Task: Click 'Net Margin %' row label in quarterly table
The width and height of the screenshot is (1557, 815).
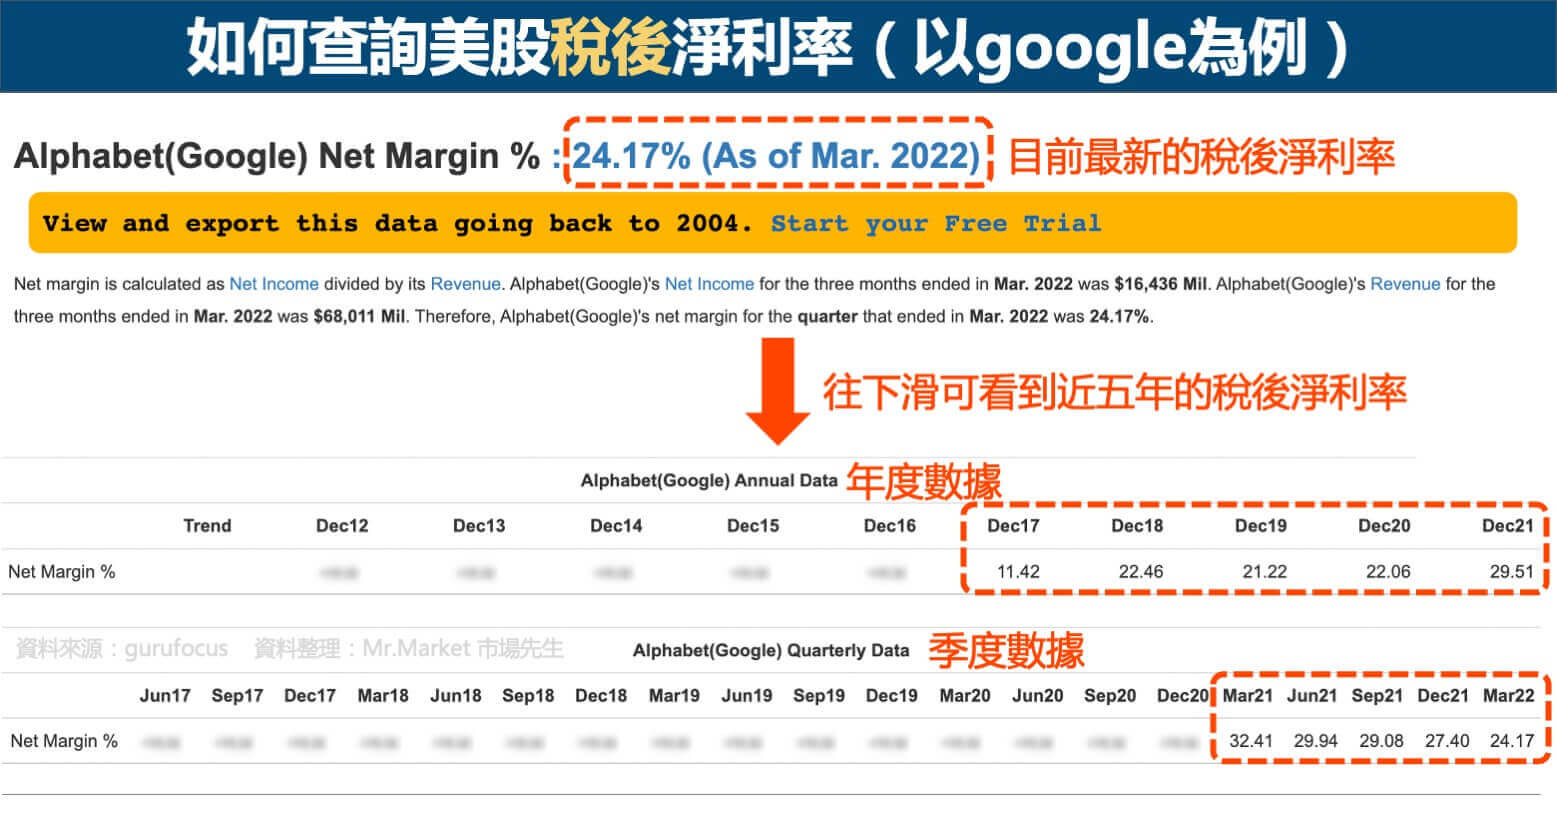Action: [64, 741]
